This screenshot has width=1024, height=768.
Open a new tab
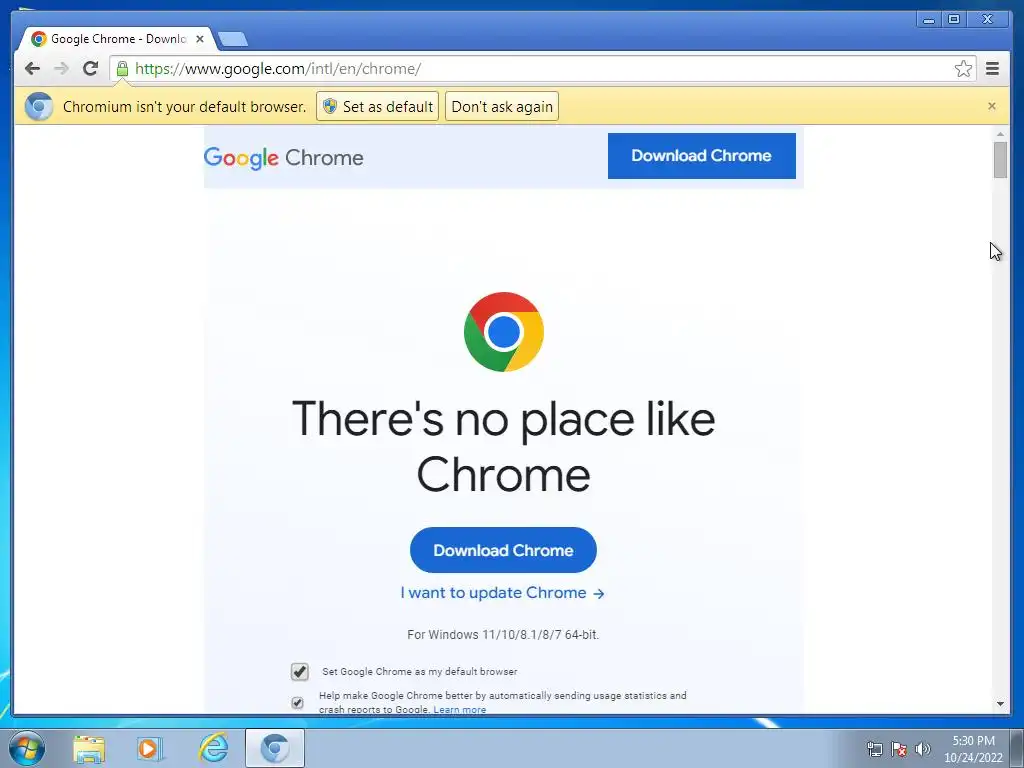[x=232, y=39]
